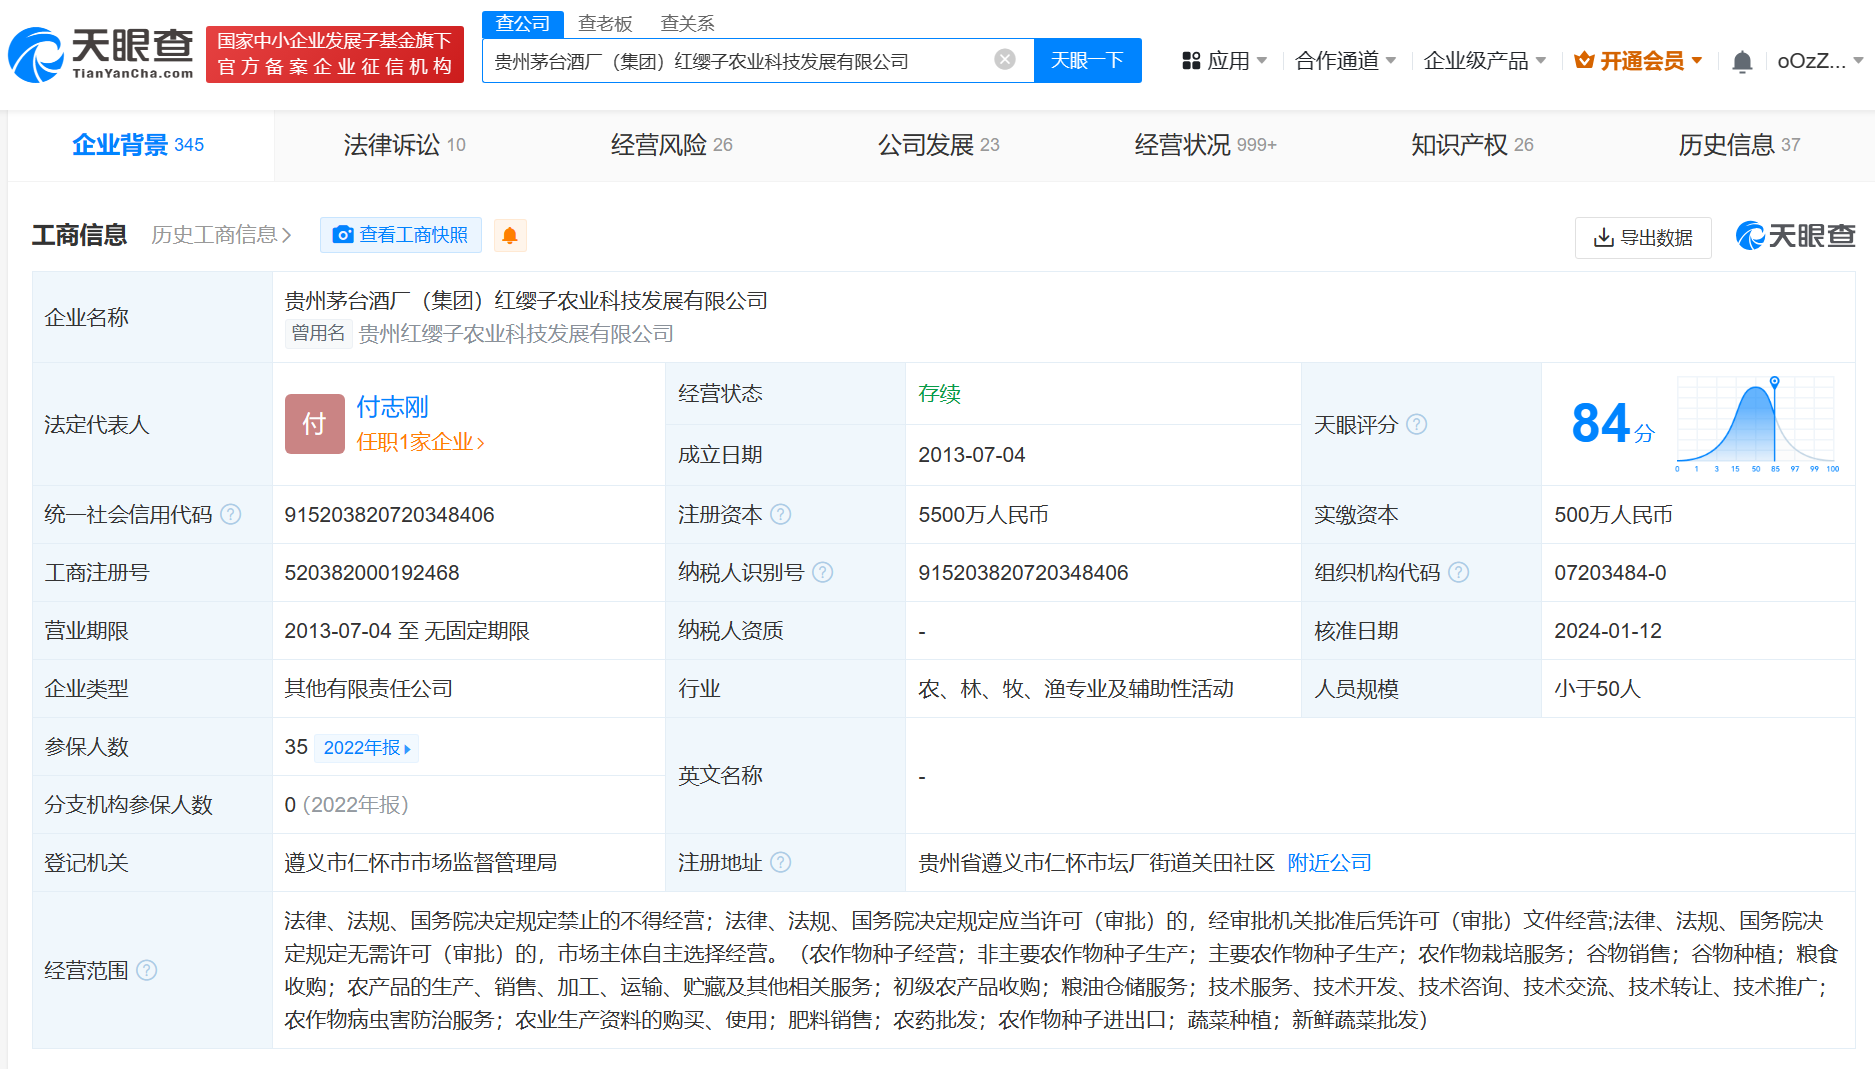Open the notification bell in header
The image size is (1875, 1069).
[1741, 62]
